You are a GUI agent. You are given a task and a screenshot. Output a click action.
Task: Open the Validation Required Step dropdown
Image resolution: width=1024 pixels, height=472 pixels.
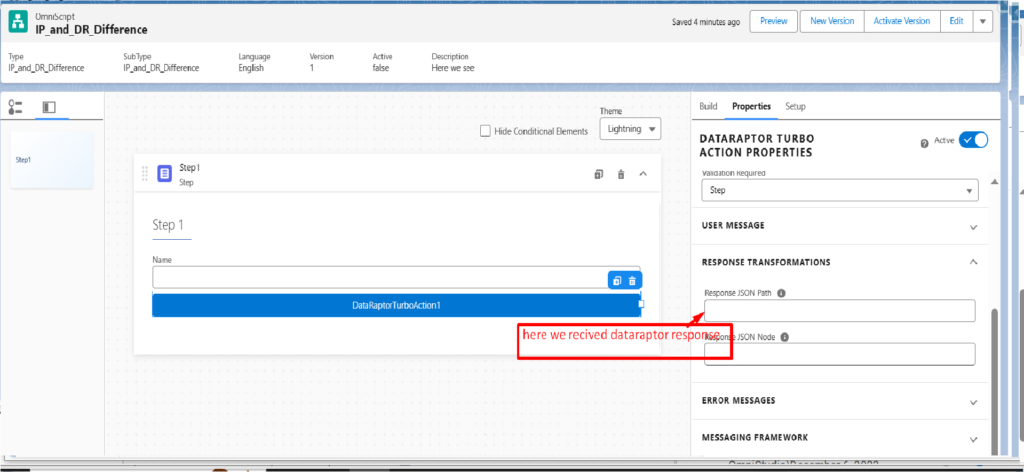(840, 190)
